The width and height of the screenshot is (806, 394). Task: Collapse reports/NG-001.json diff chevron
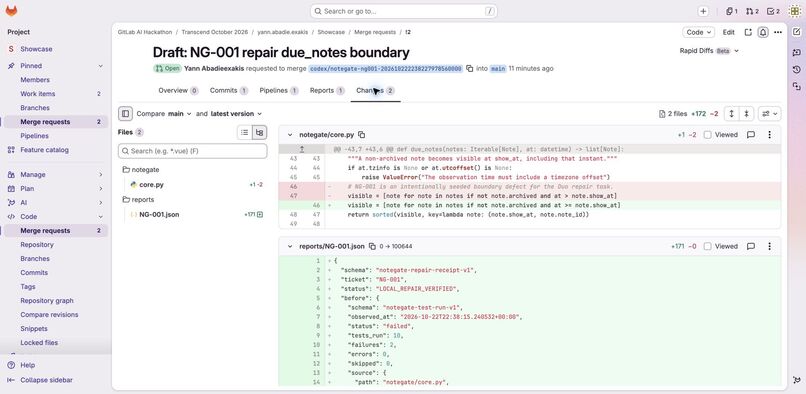pyautogui.click(x=290, y=246)
